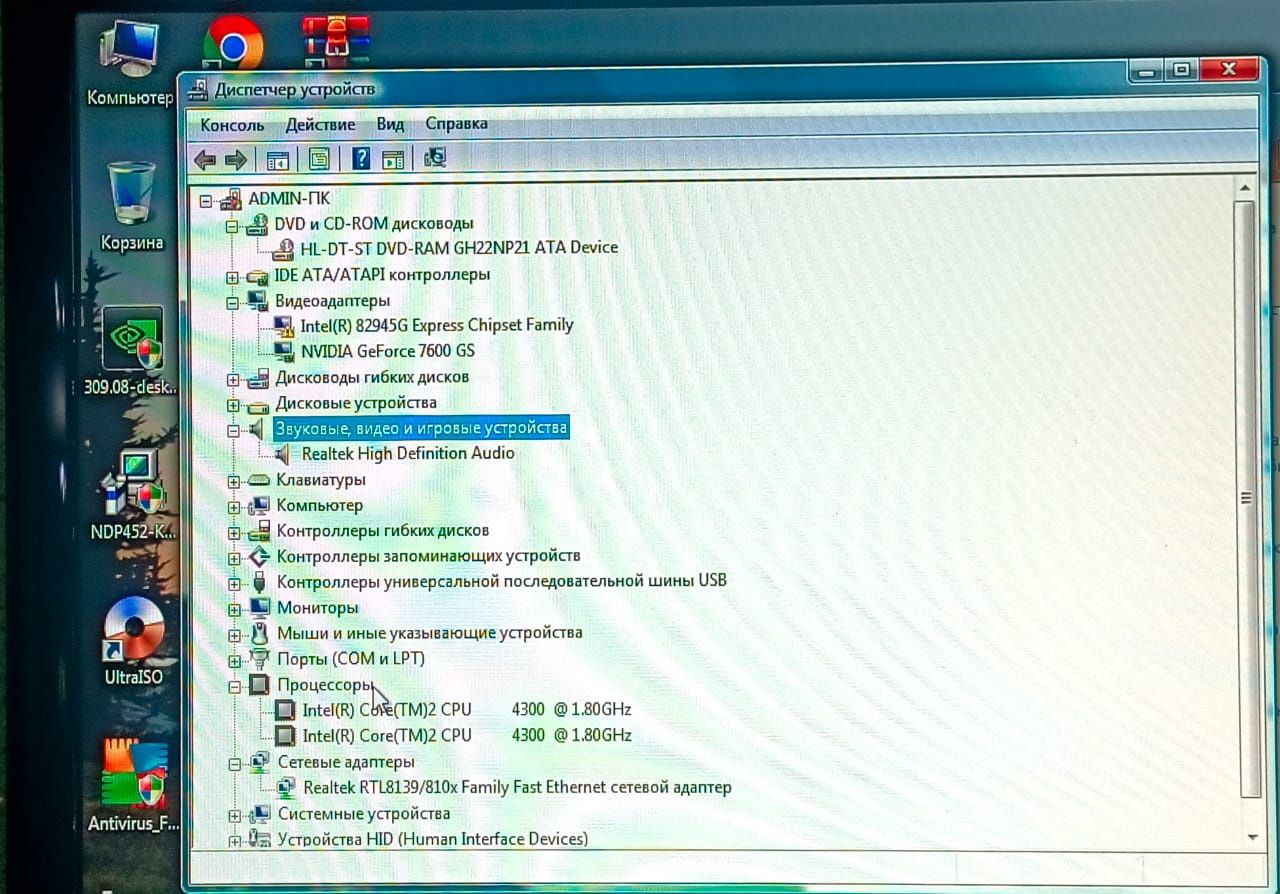
Task: Select NVIDIA GeForce 7600 GS adapter
Action: pyautogui.click(x=388, y=351)
